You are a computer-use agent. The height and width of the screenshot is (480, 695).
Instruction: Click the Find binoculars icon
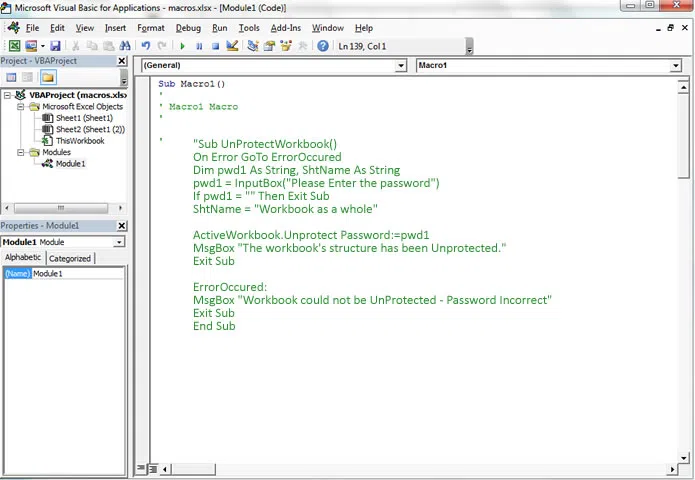[x=125, y=46]
